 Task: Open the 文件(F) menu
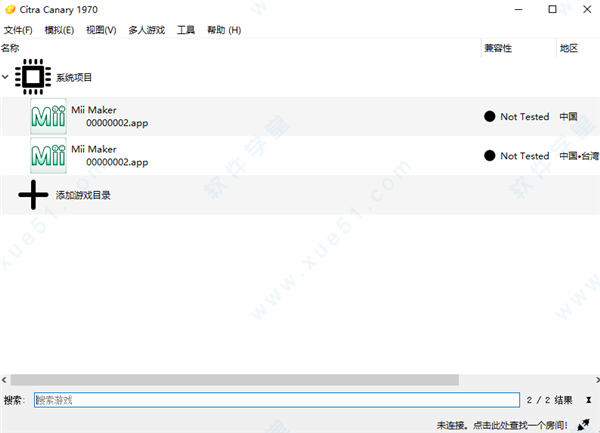point(18,30)
